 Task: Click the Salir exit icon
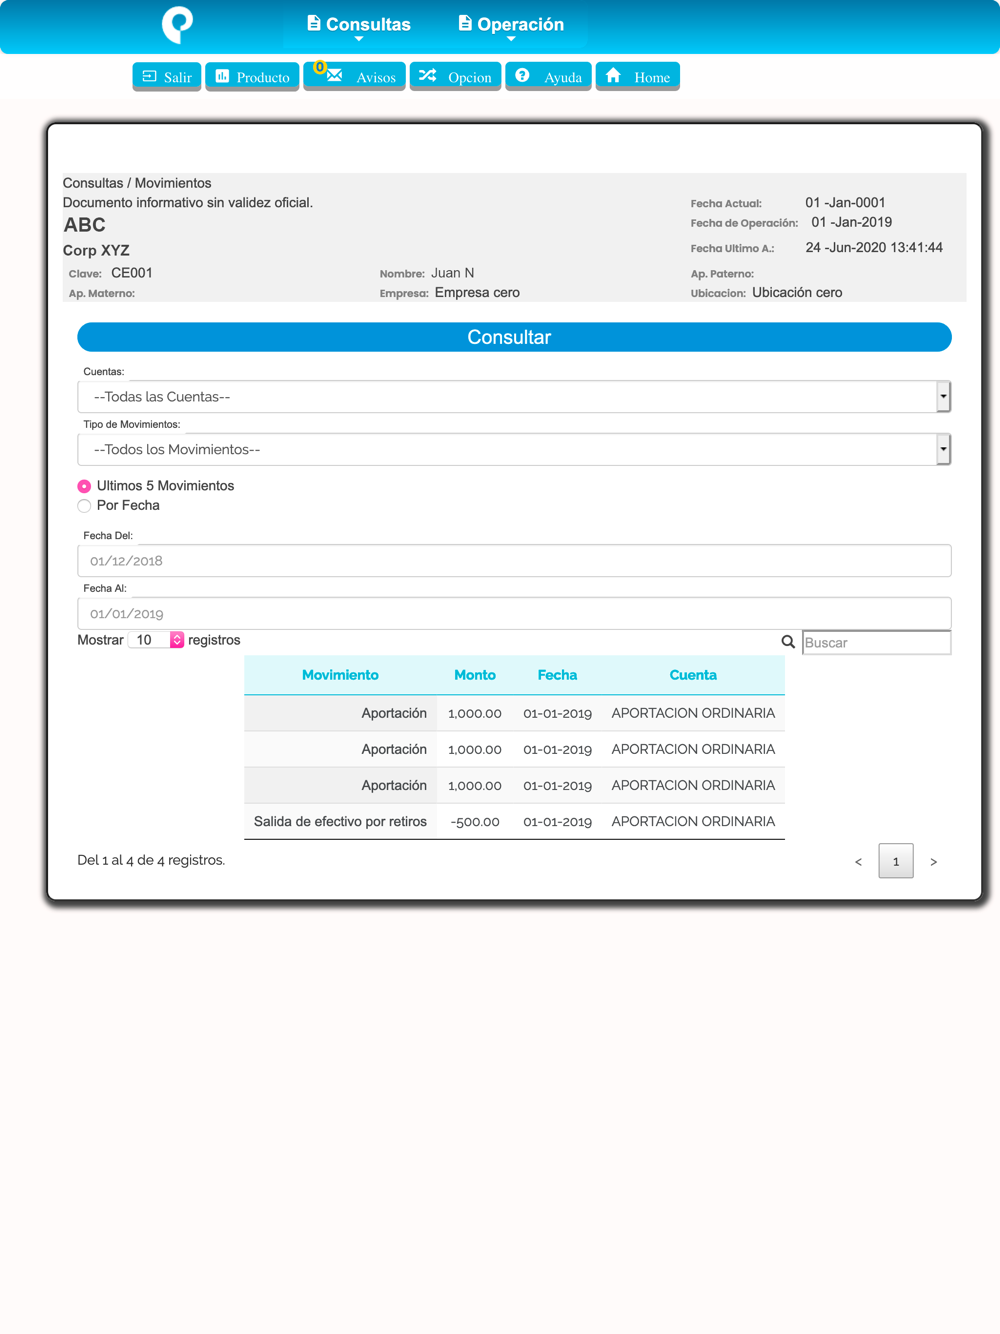click(150, 76)
